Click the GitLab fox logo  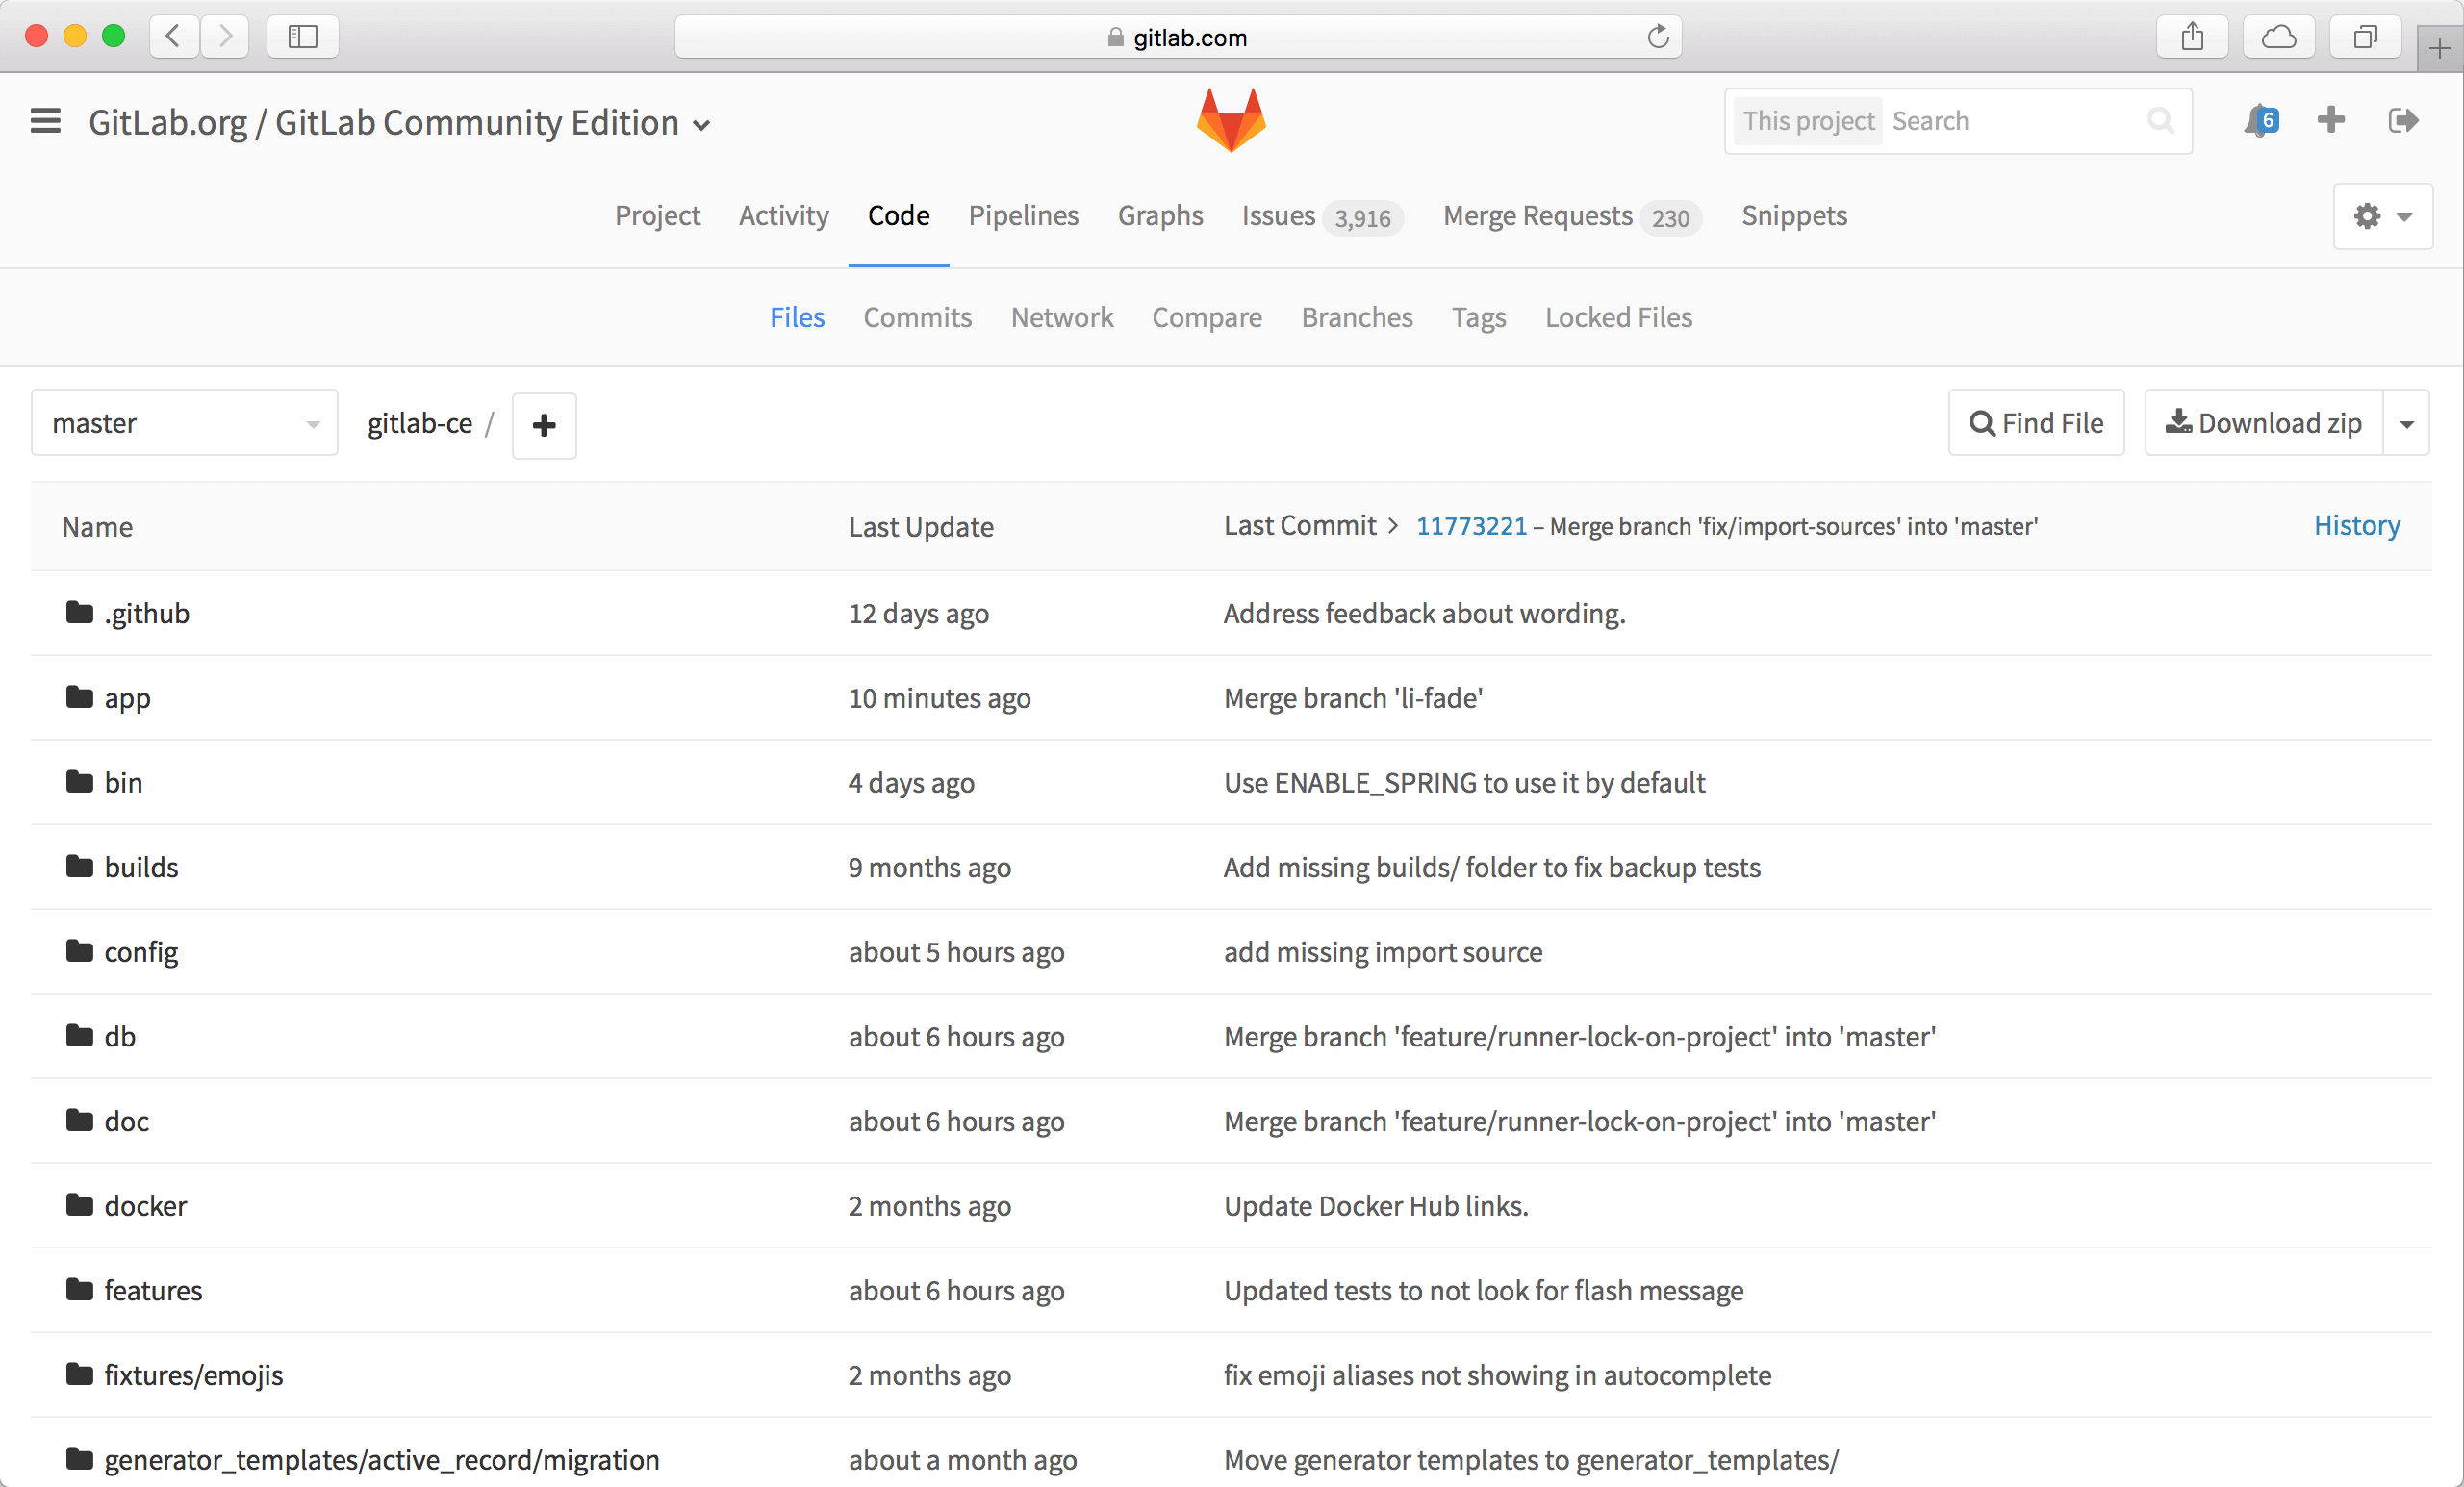(1231, 121)
